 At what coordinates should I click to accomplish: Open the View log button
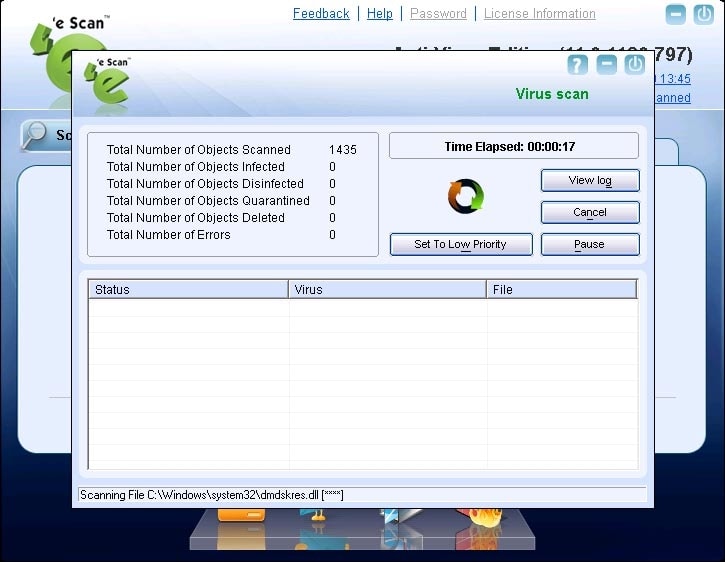(590, 180)
